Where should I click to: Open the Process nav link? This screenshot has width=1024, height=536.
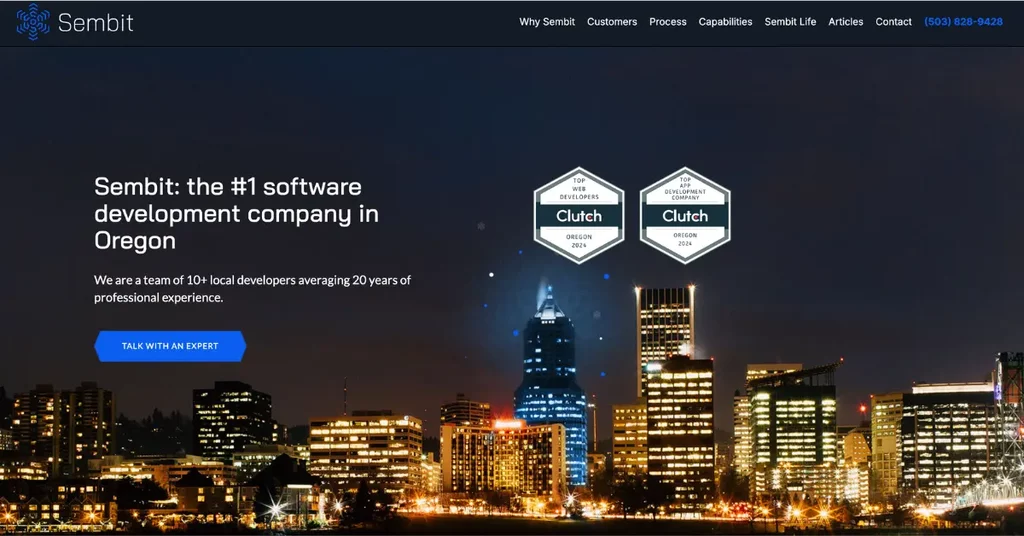667,22
